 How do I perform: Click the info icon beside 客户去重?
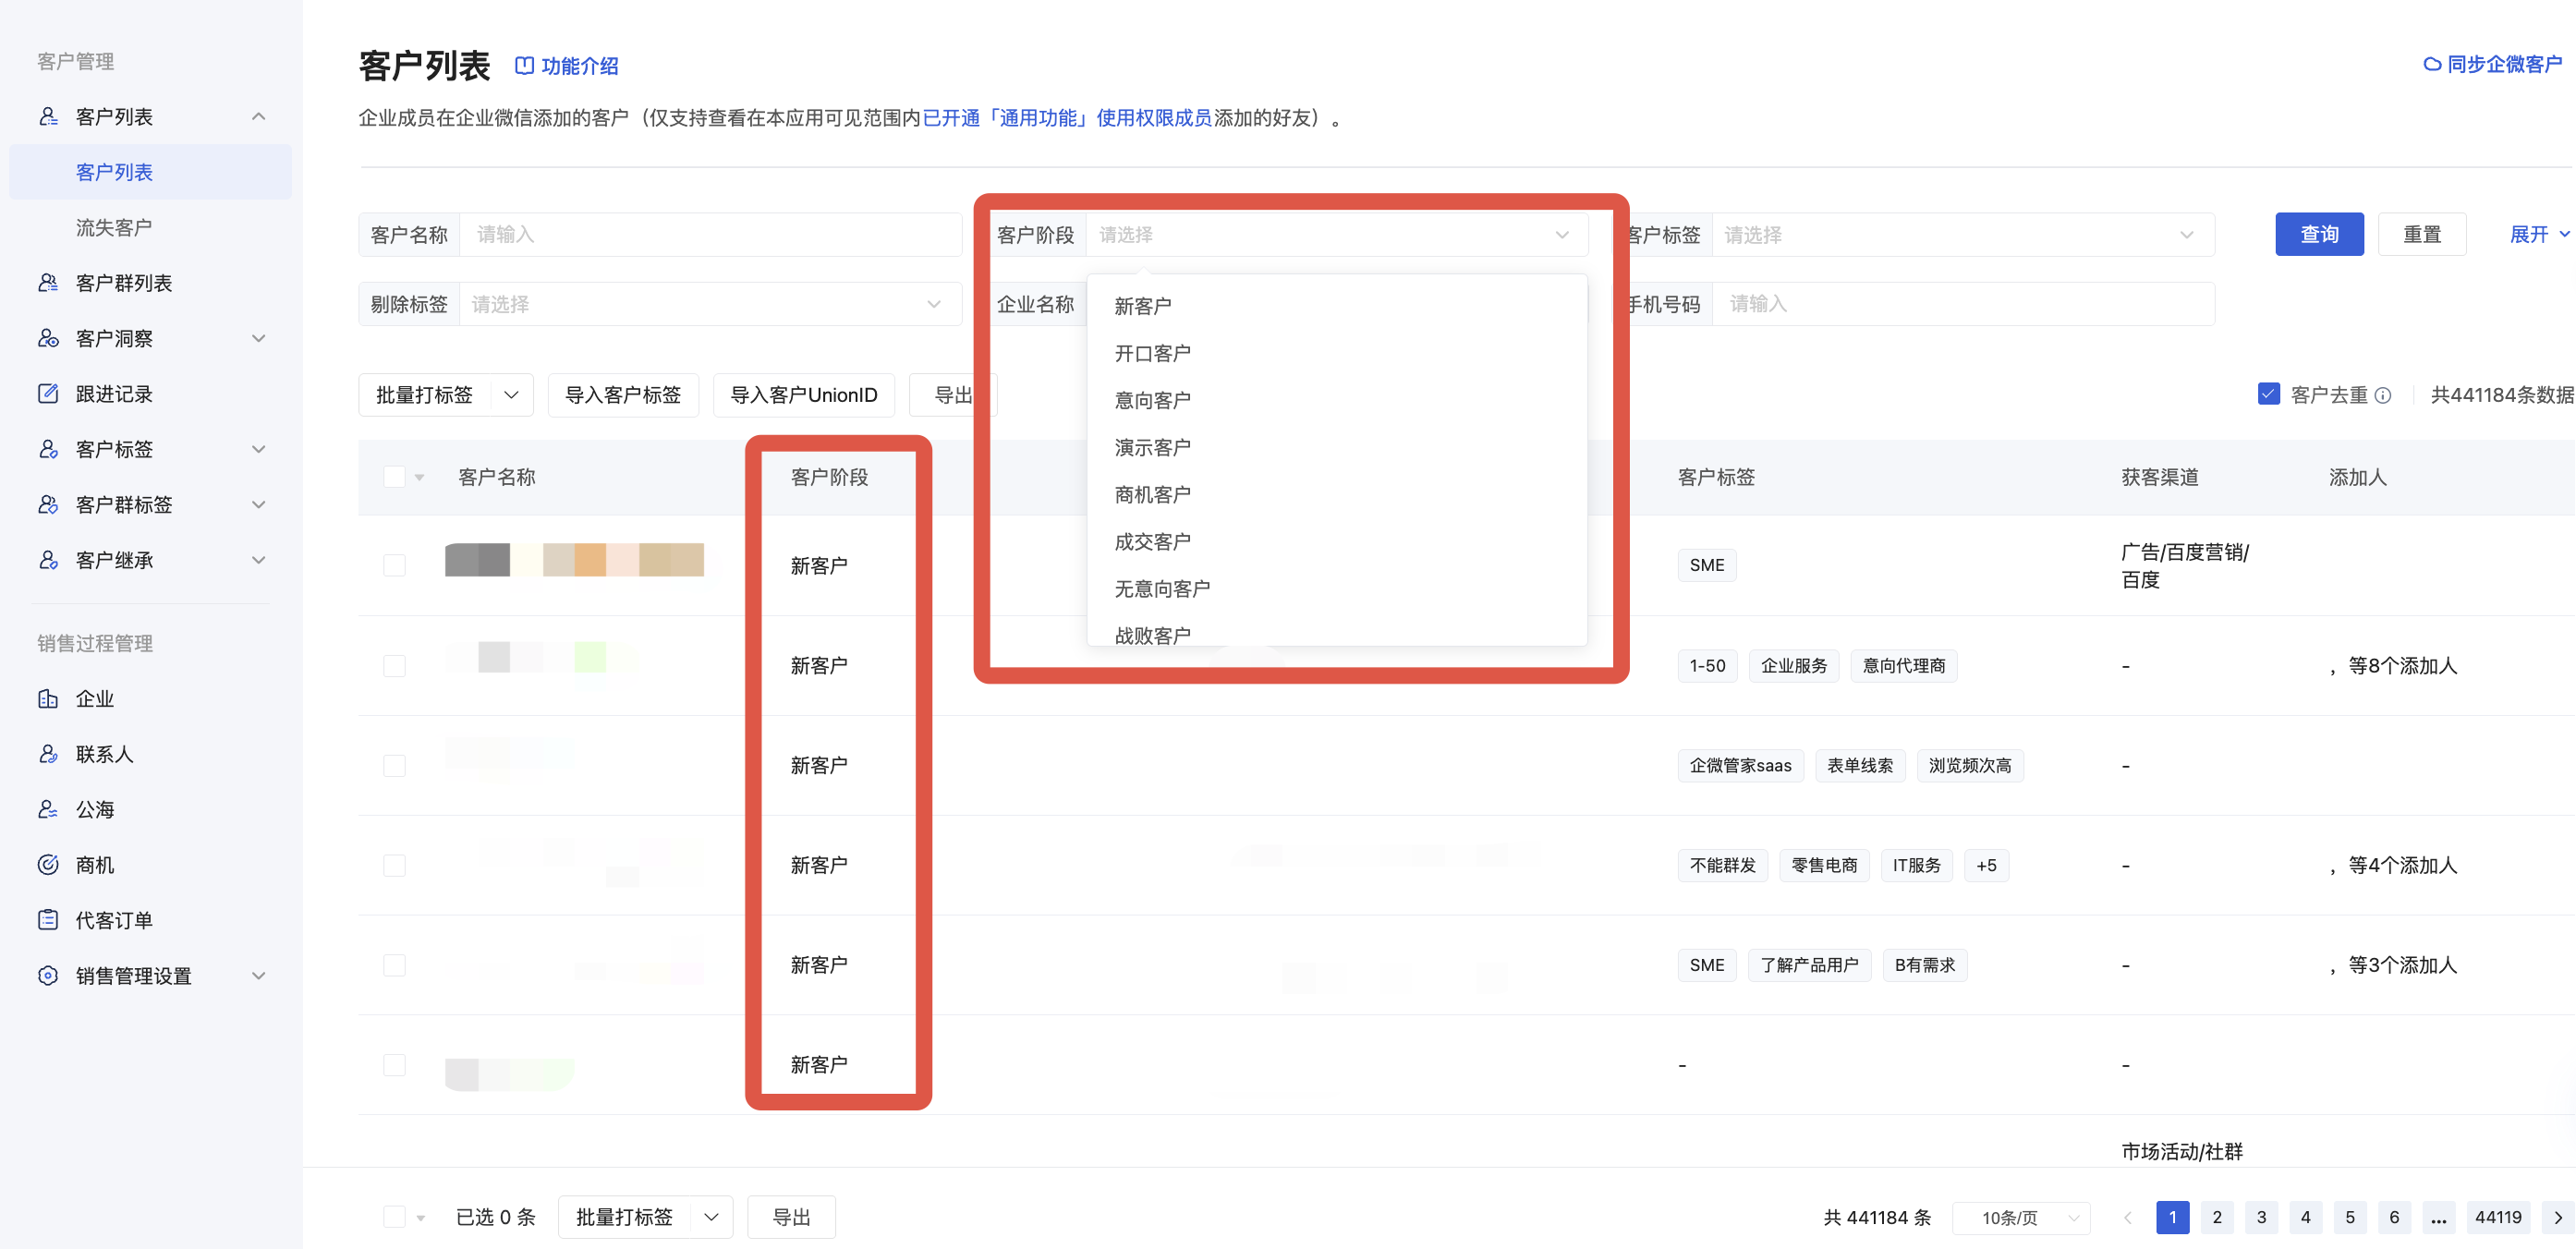tap(2383, 395)
